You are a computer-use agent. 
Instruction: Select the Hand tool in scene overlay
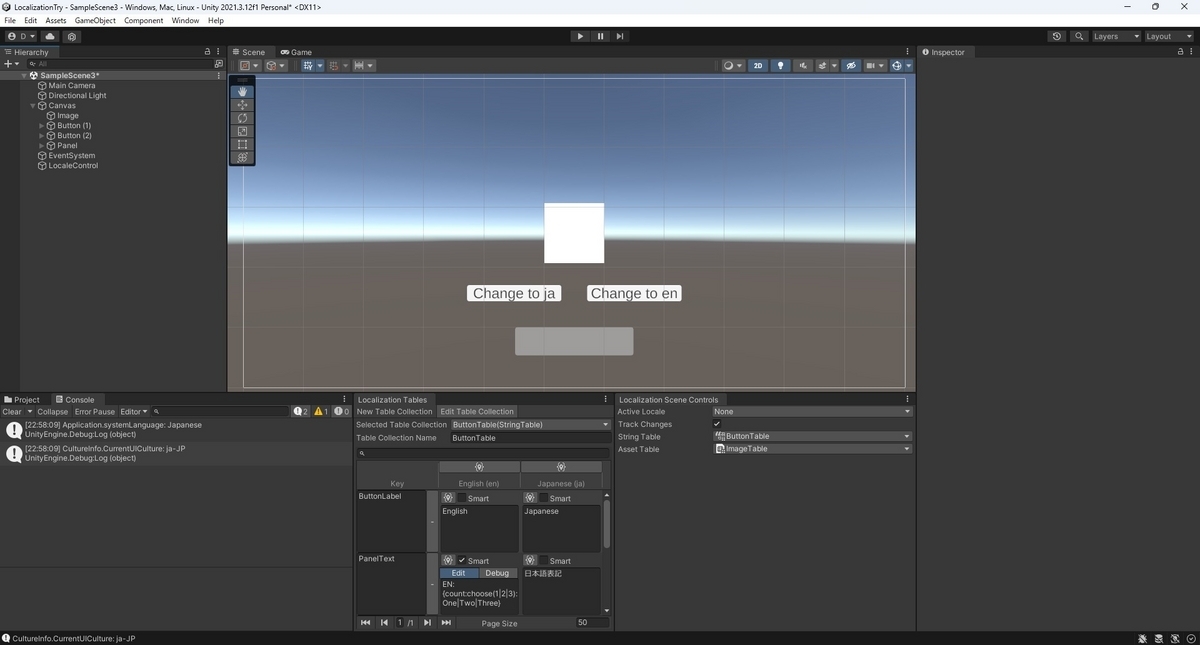click(x=242, y=92)
